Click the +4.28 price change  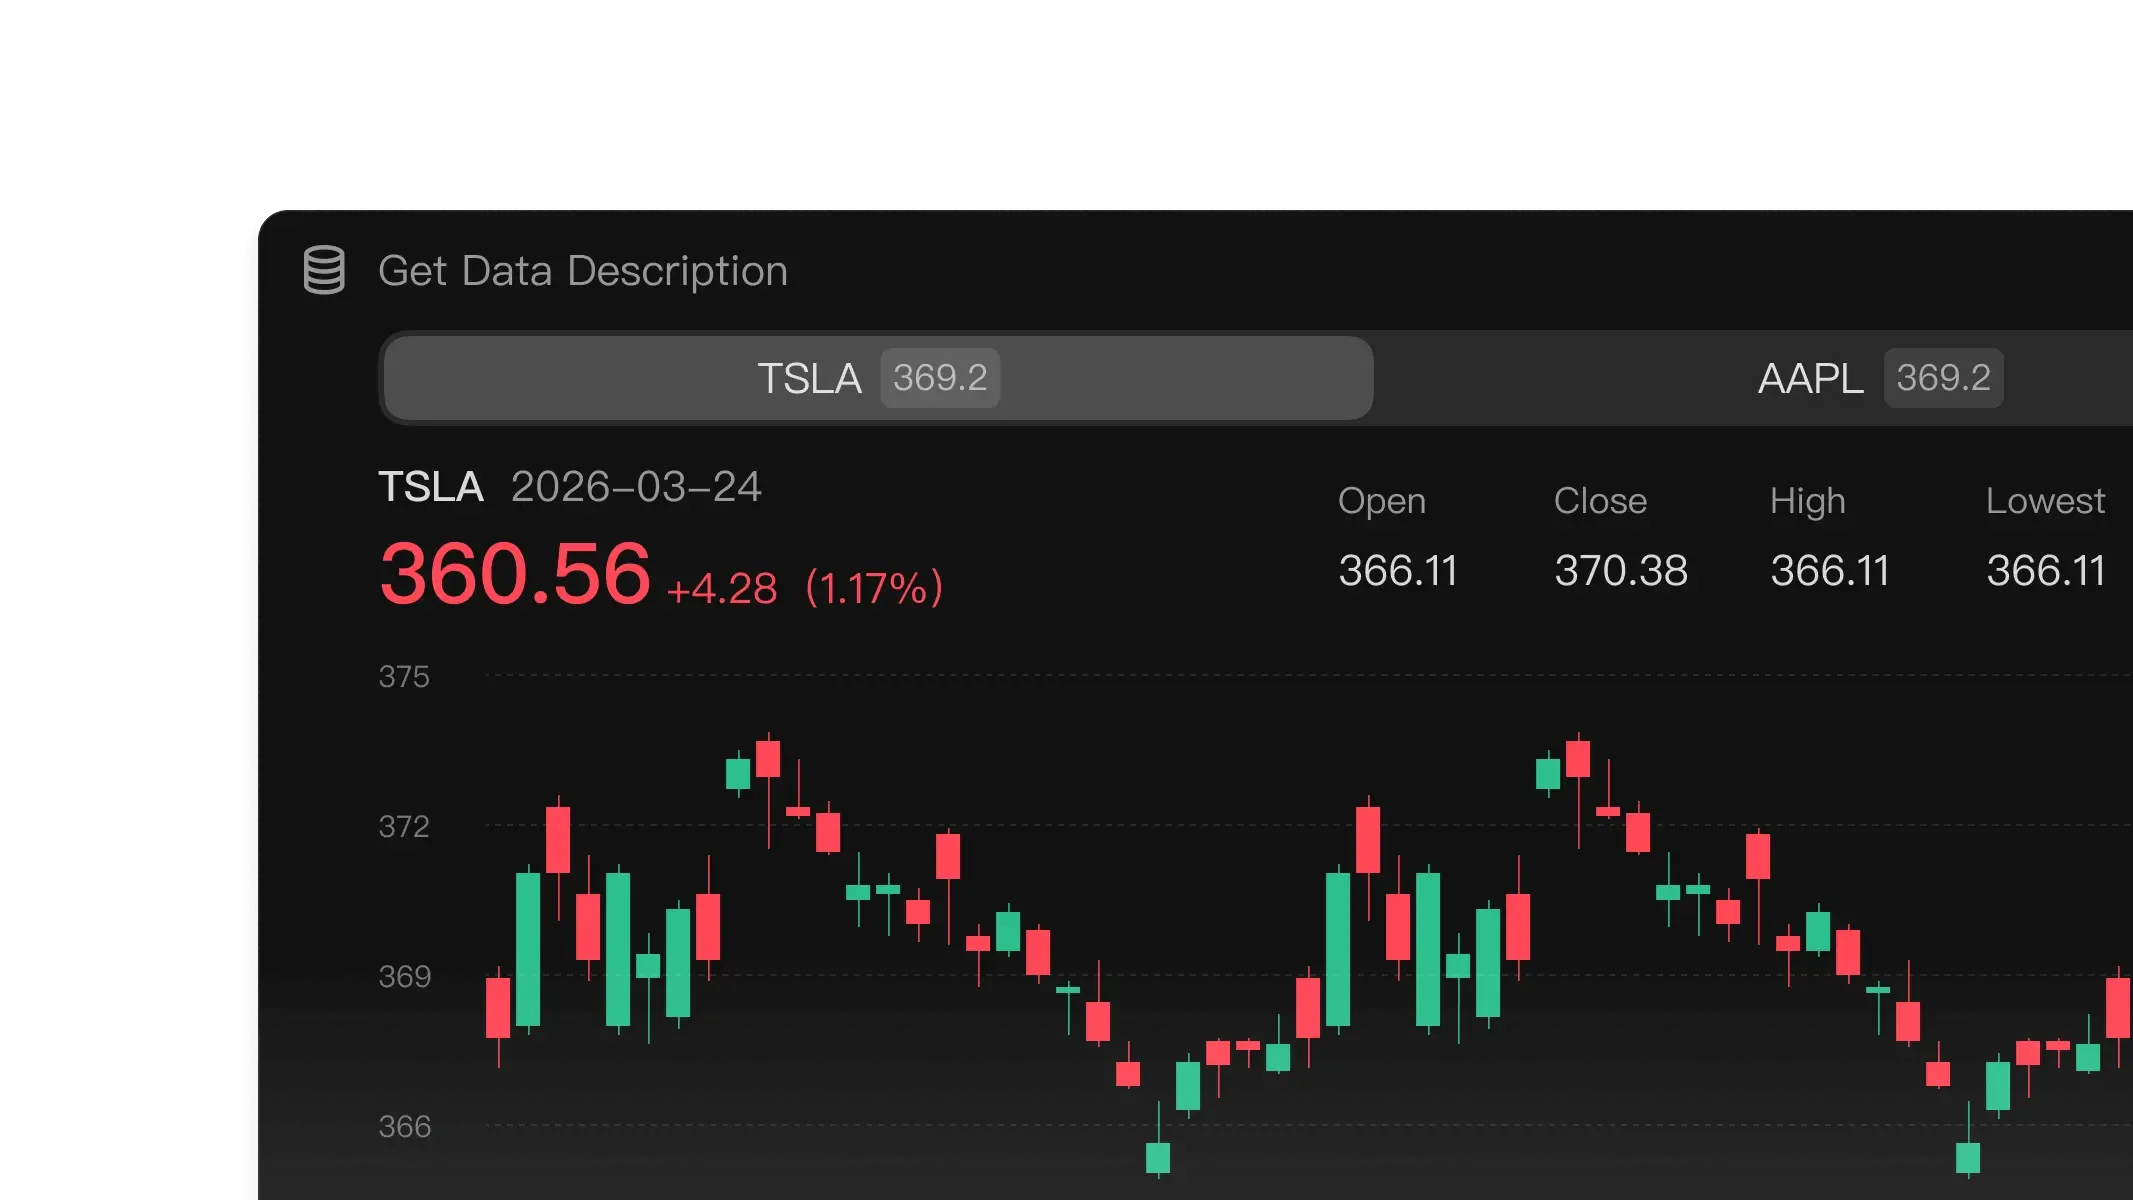tap(721, 589)
